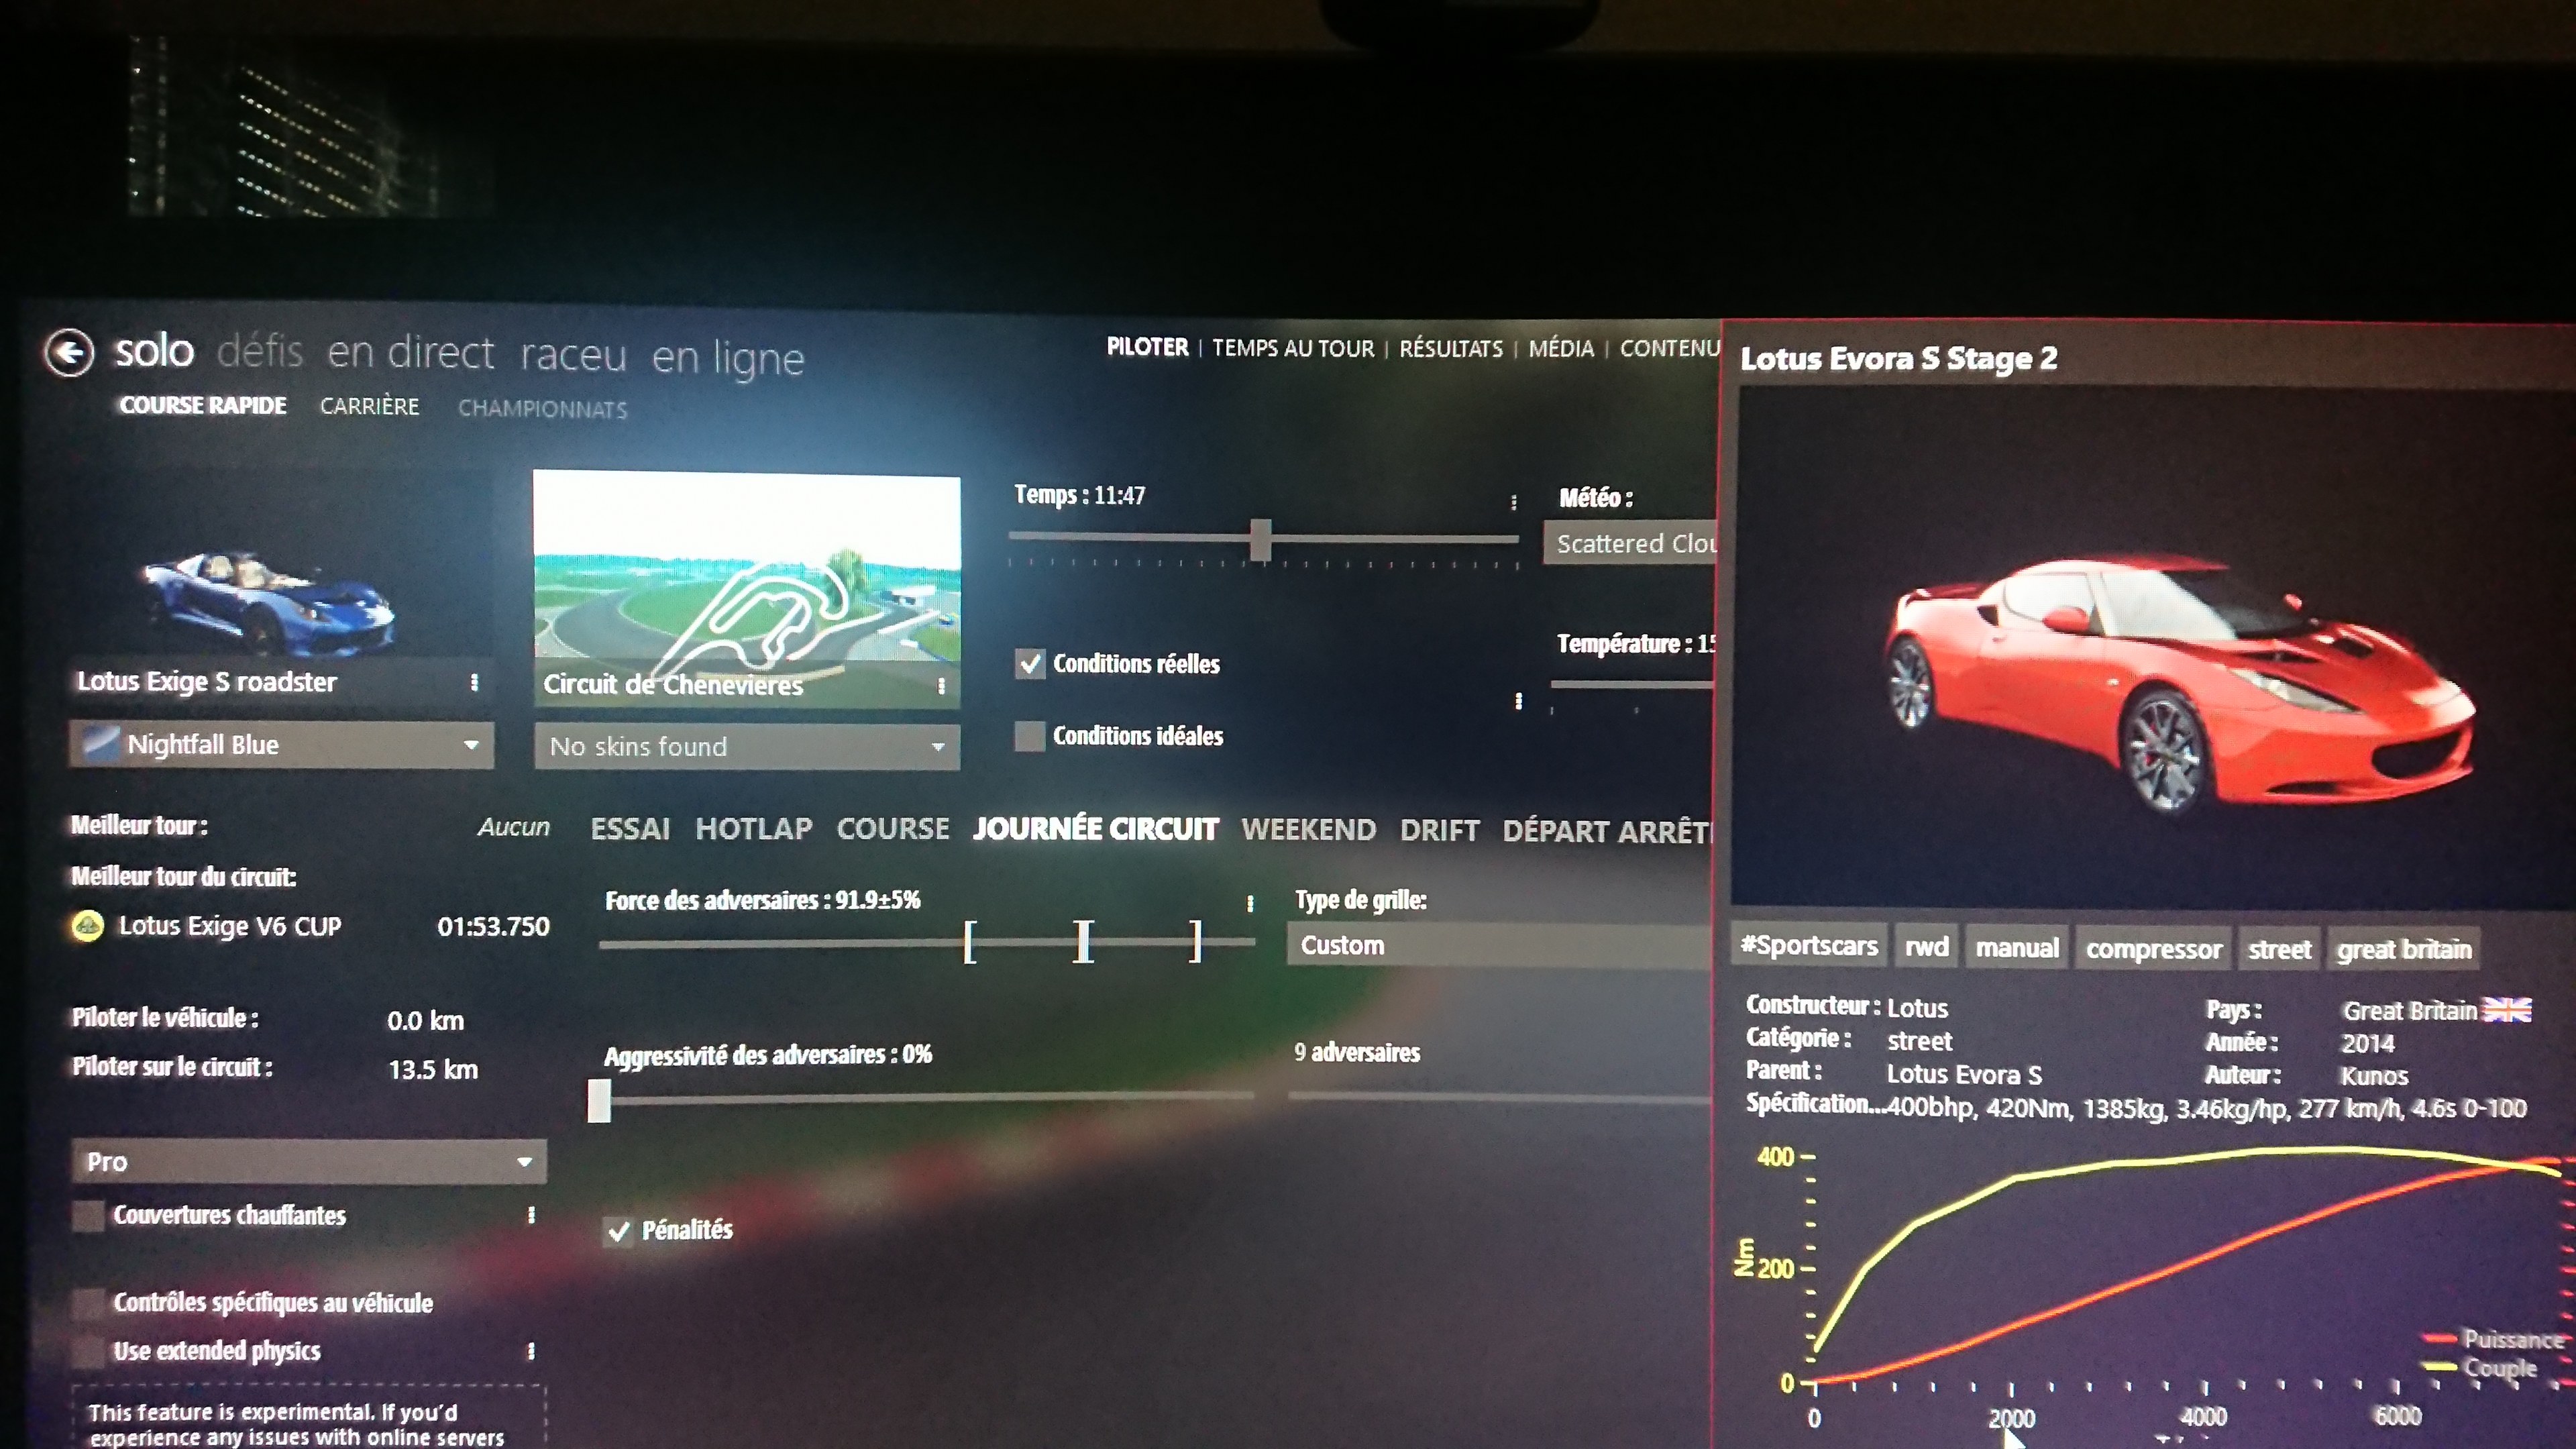Click the compressor tag
The image size is (2576, 1449).
(2154, 949)
